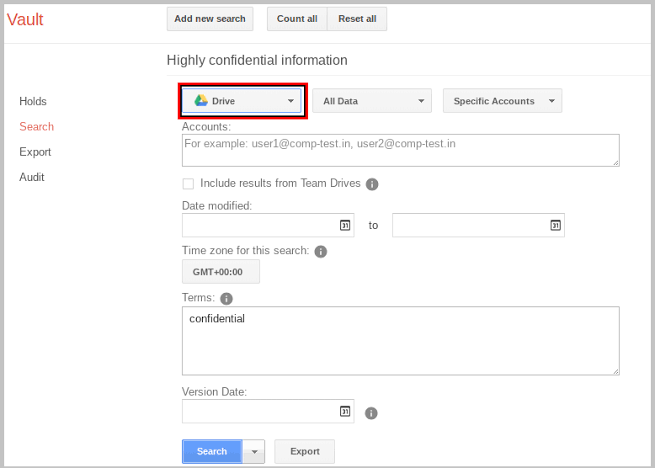Screen dimensions: 655x468
Task: Click info icon next to Time zone label
Action: point(321,252)
